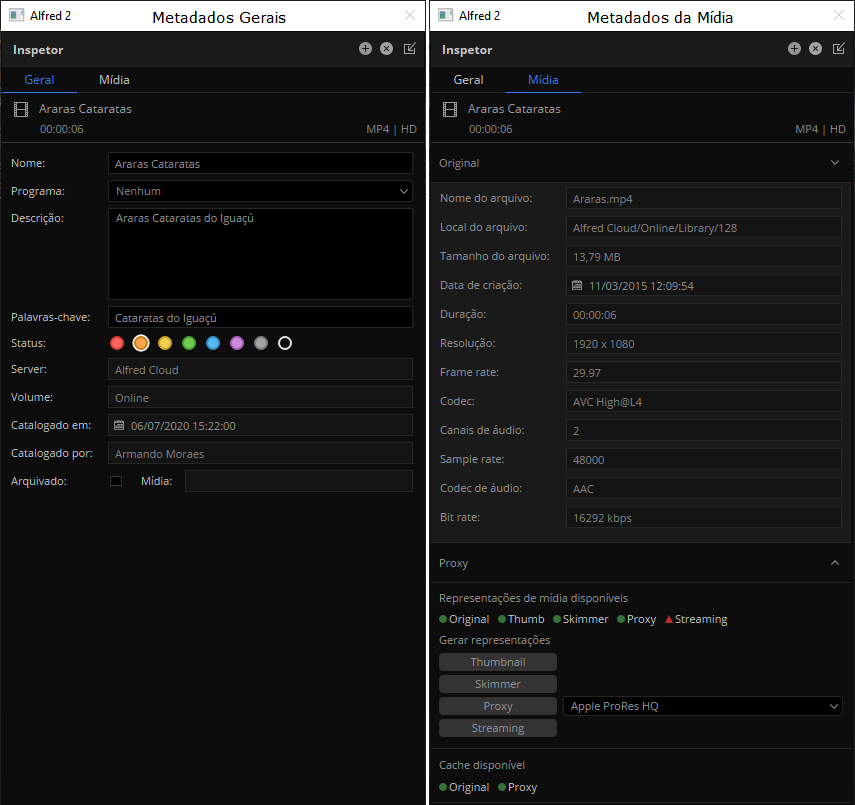Select the green status color

point(189,343)
